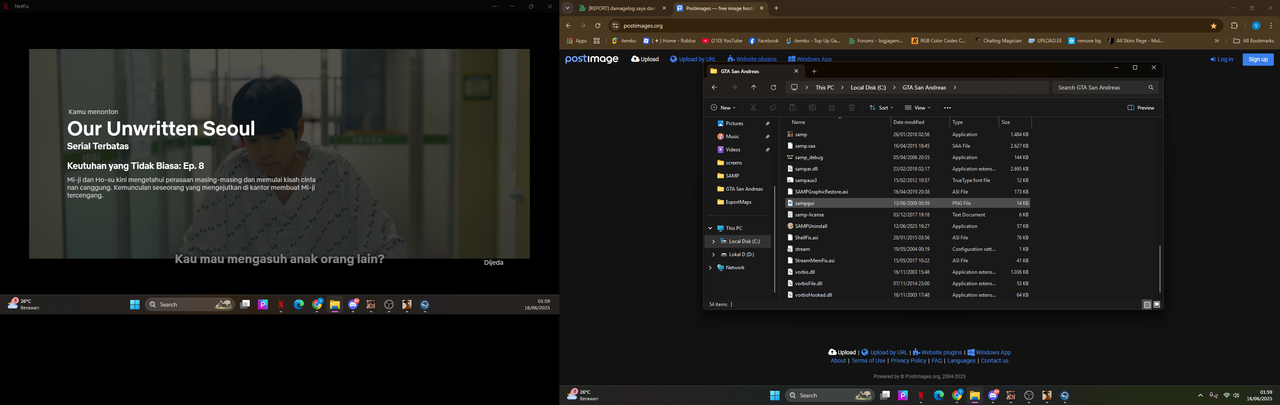Viewport: 1280px width, 405px height.
Task: Open the Chrome Extensions puzzle icon
Action: click(x=1234, y=25)
